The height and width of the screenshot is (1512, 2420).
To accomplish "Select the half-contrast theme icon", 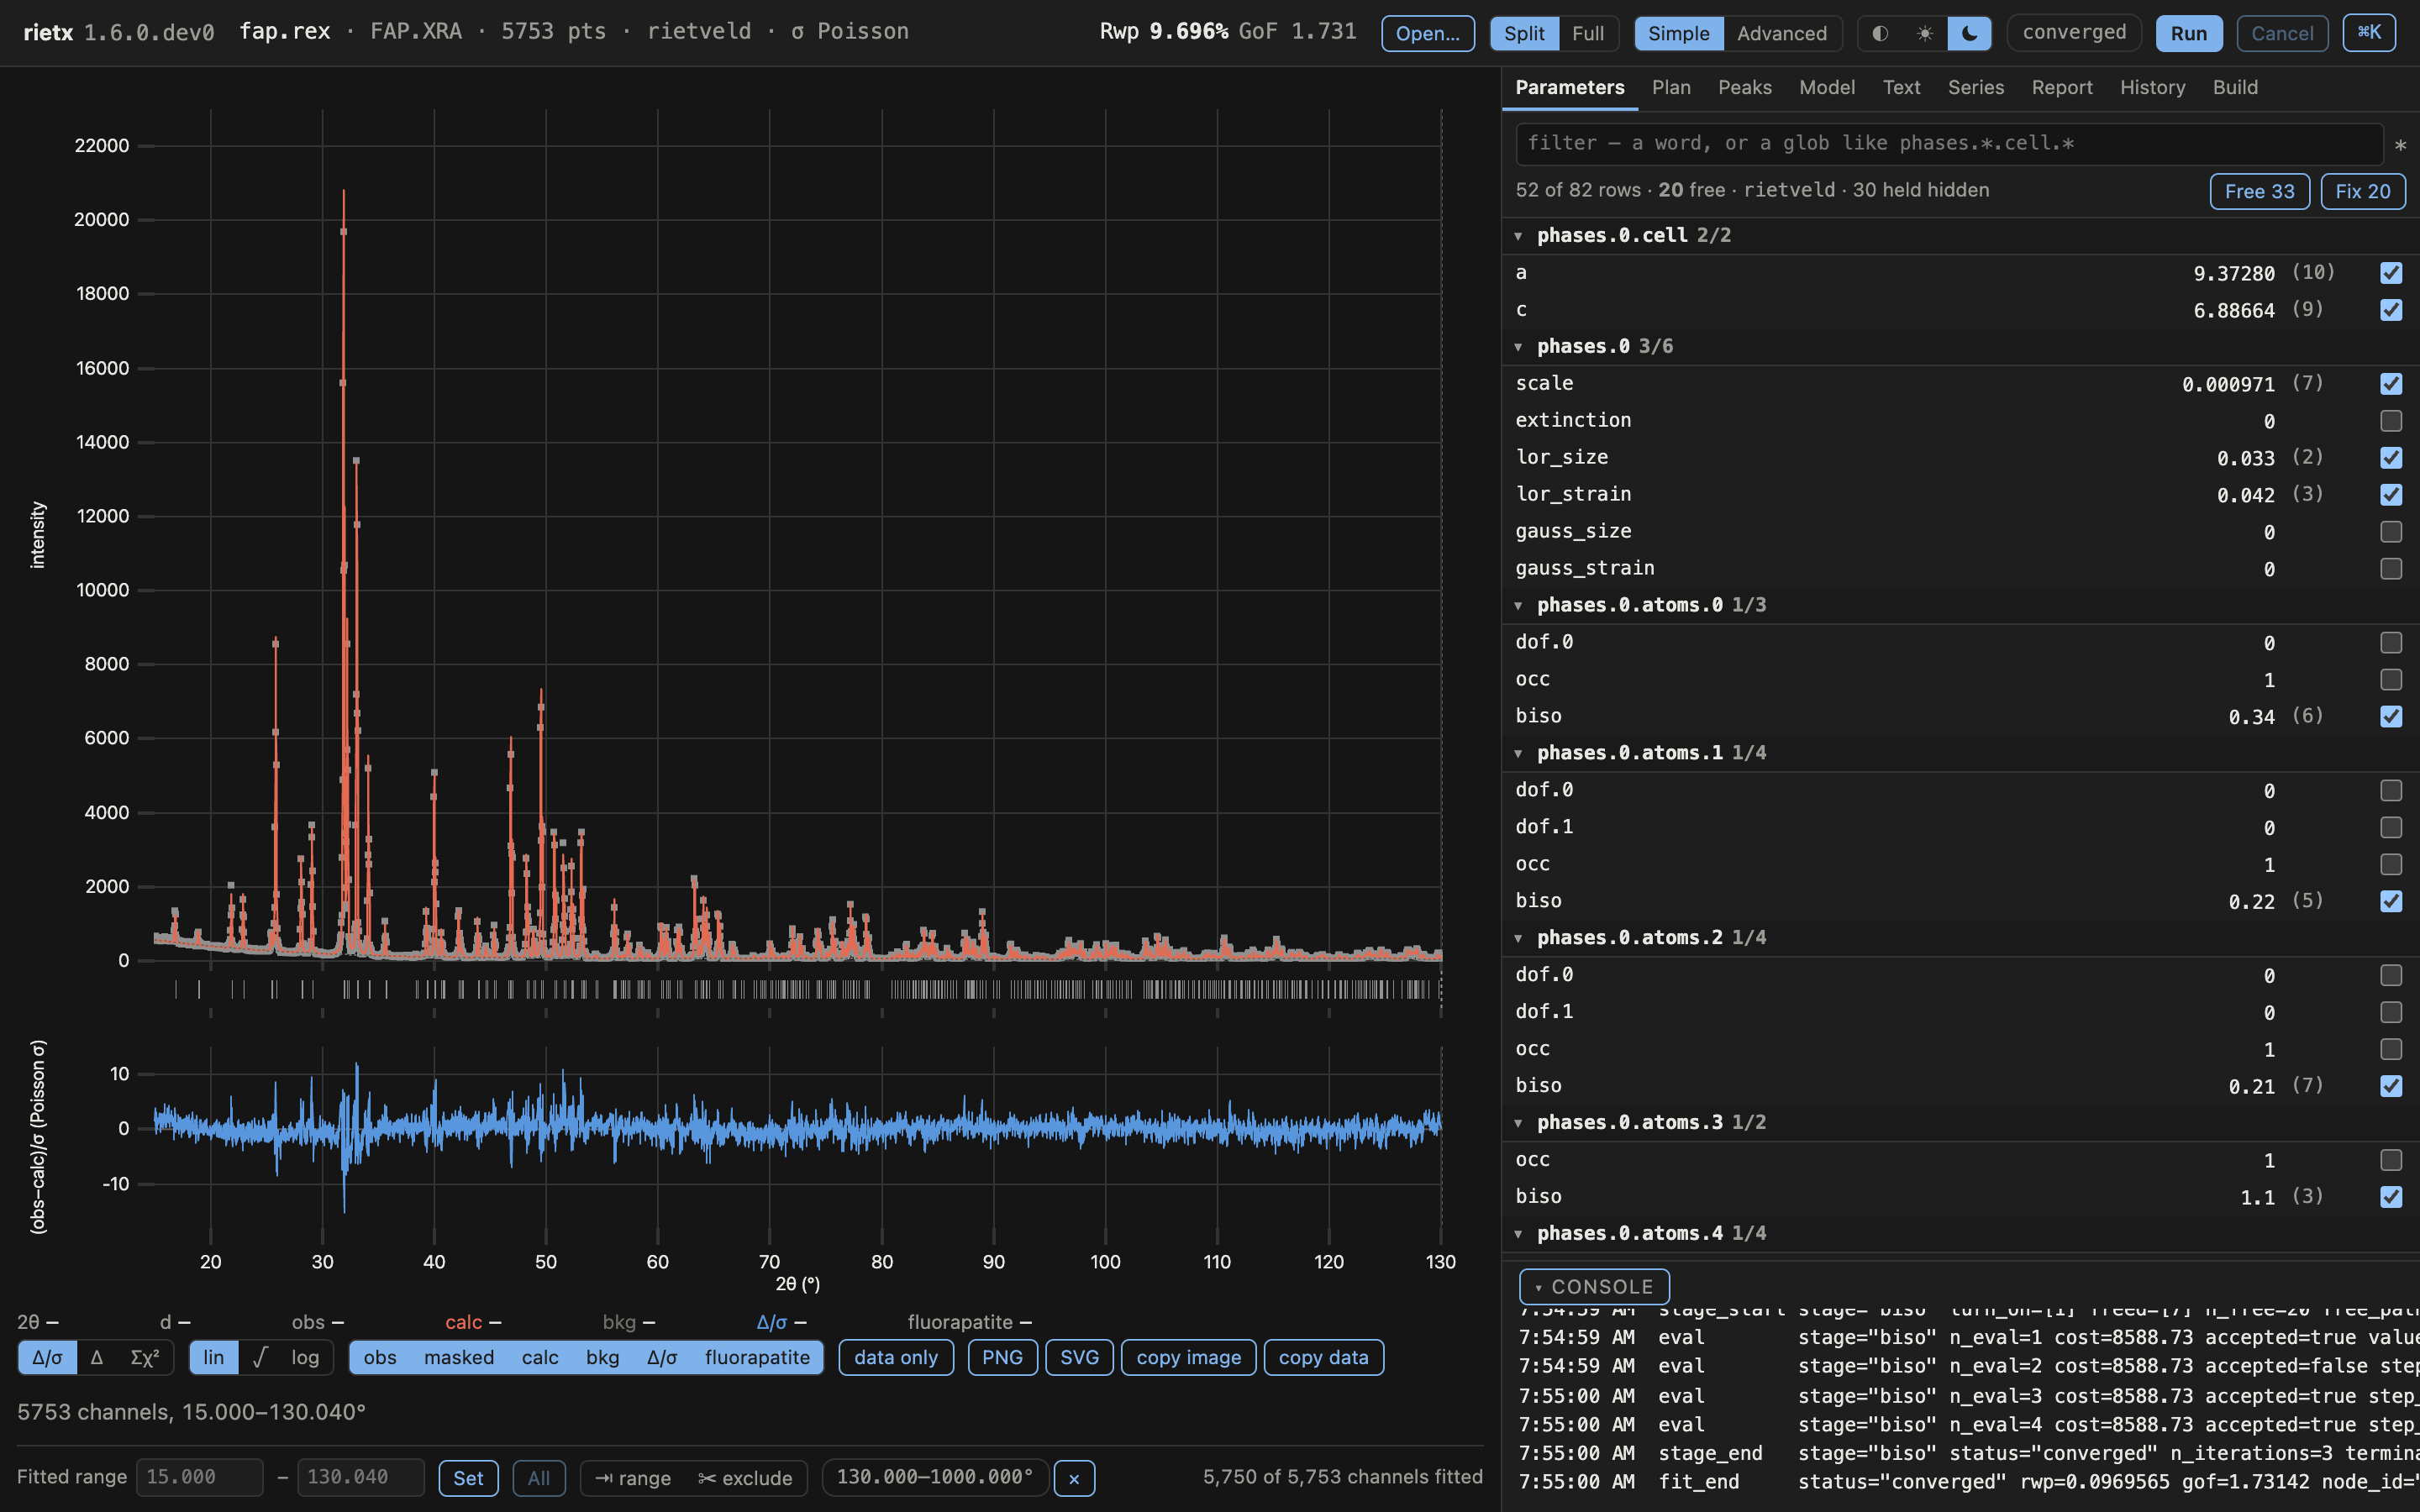I will point(1880,33).
